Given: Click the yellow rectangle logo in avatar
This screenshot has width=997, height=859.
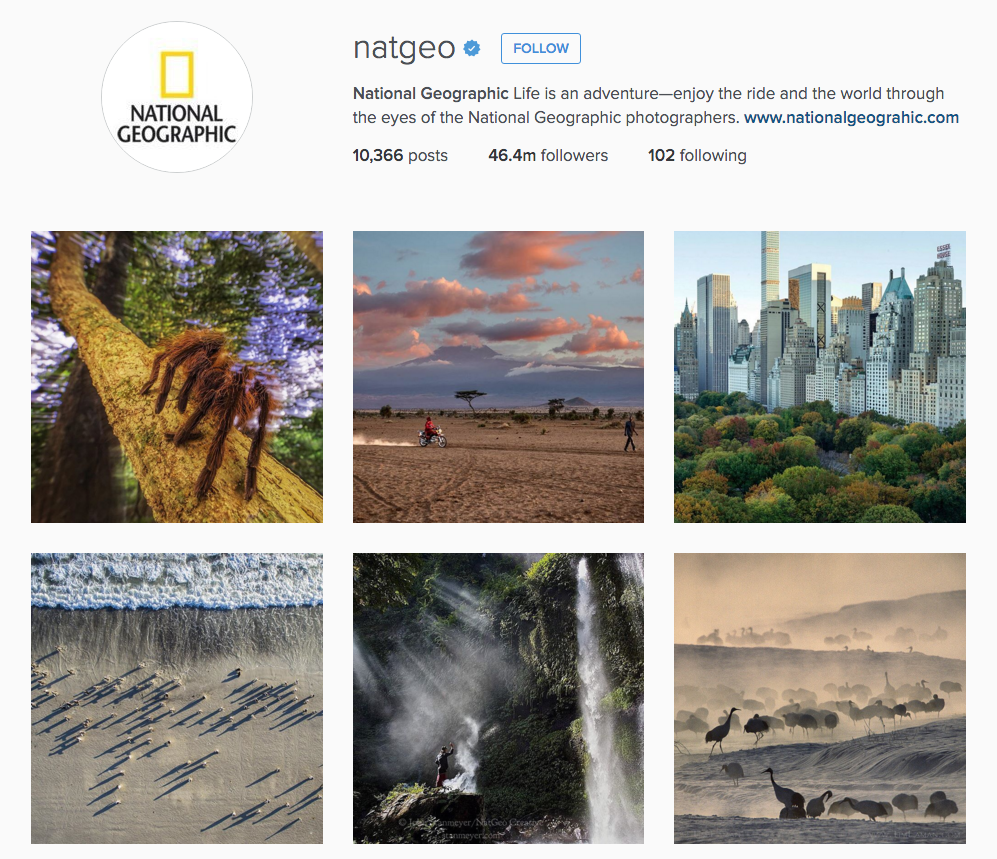Looking at the screenshot, I should click(x=177, y=74).
